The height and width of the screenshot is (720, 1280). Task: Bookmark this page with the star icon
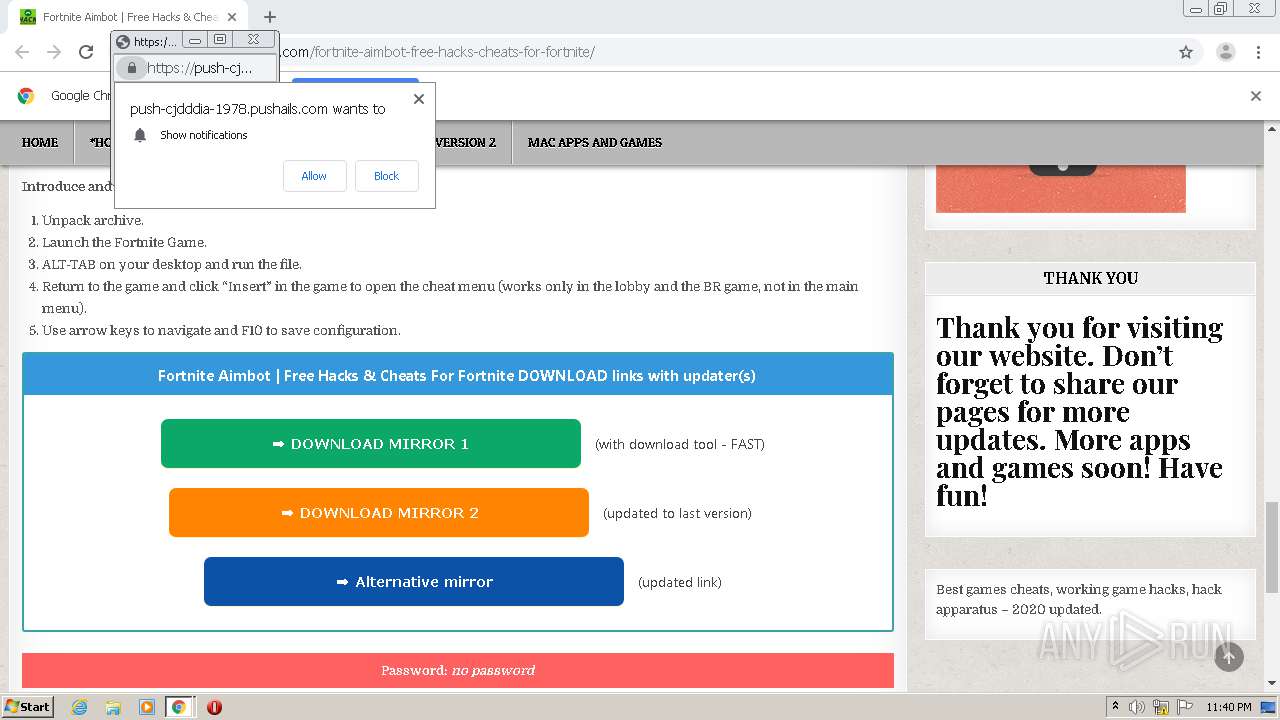[x=1186, y=52]
